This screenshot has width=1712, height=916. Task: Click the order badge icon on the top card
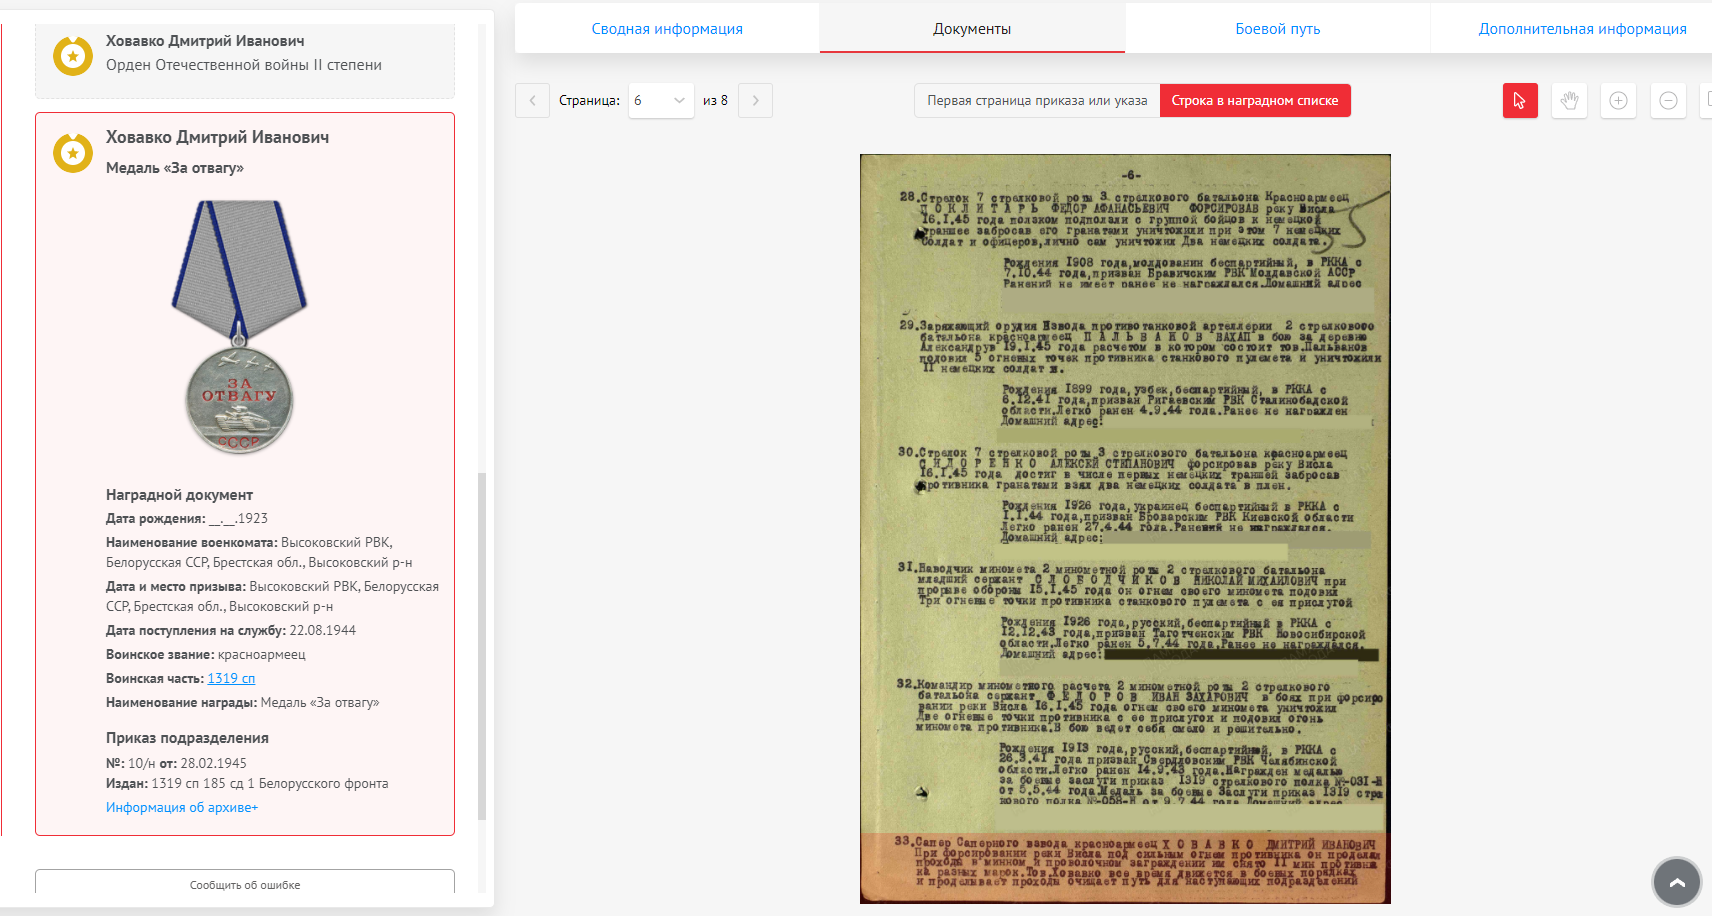point(73,56)
